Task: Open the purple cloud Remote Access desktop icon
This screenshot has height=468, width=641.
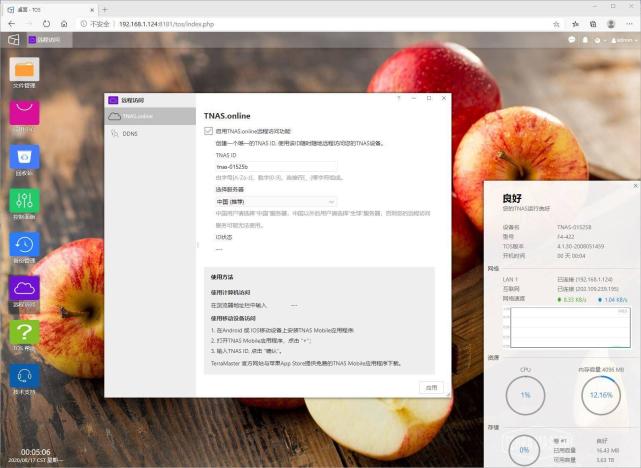Action: coord(25,288)
